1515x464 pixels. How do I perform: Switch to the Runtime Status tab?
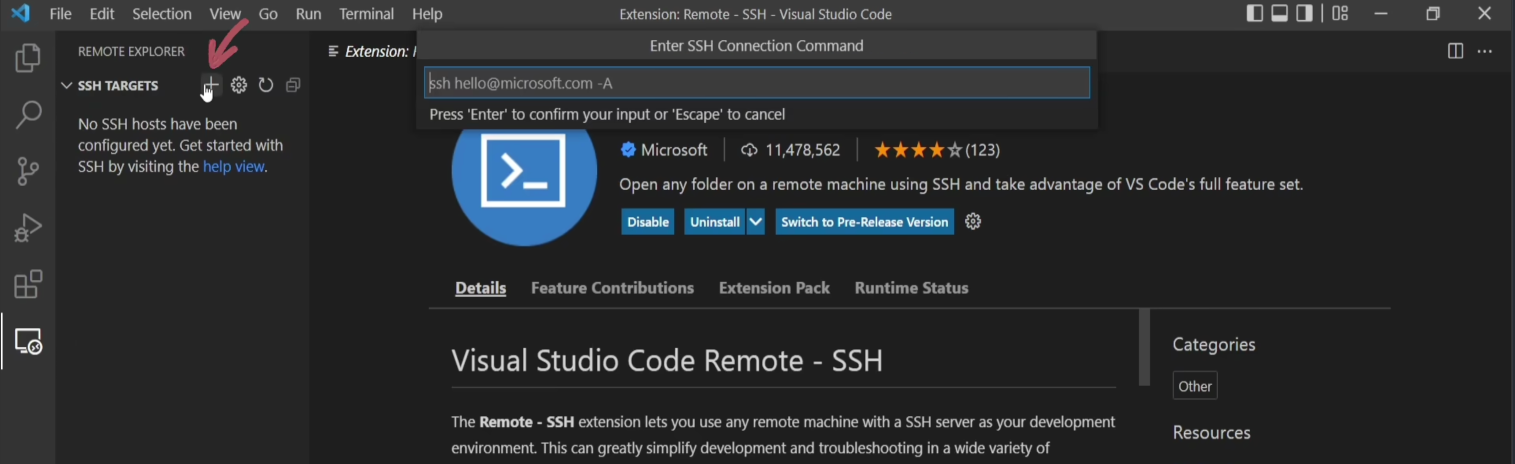[911, 288]
